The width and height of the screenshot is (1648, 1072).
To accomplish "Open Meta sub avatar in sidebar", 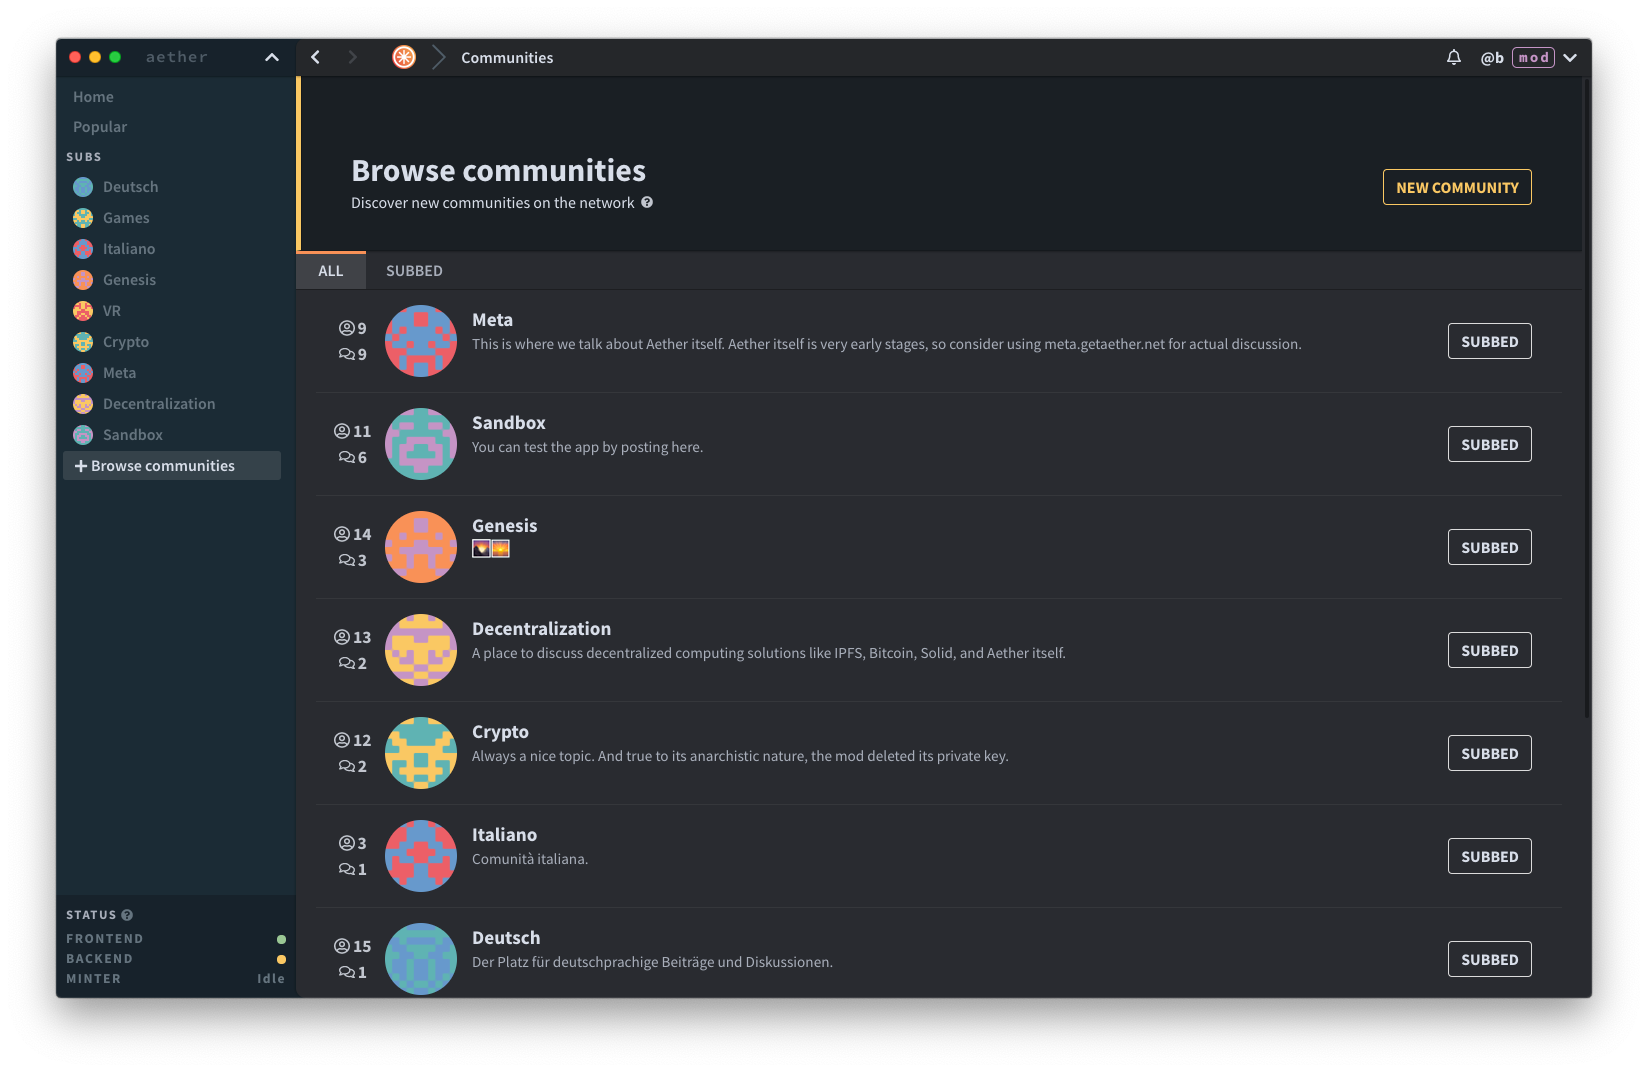I will point(83,373).
